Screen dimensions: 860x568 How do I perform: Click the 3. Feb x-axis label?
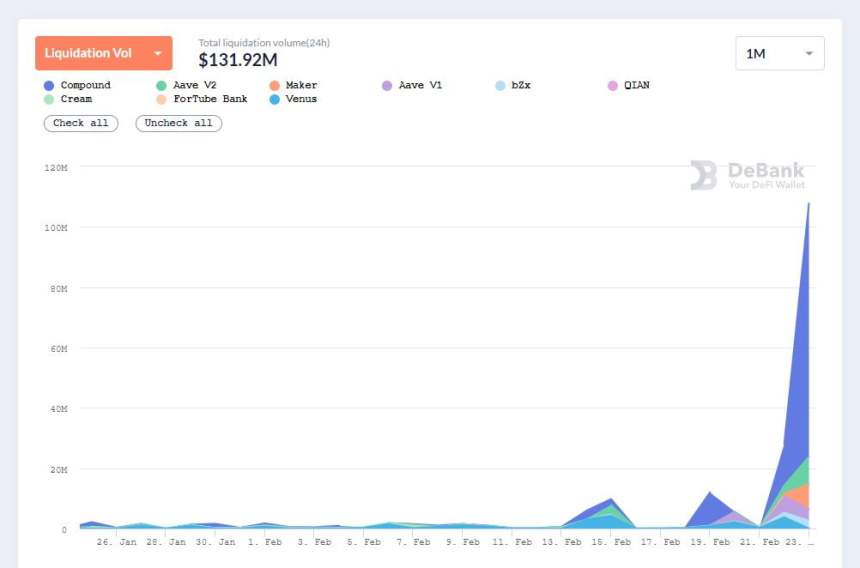[314, 542]
